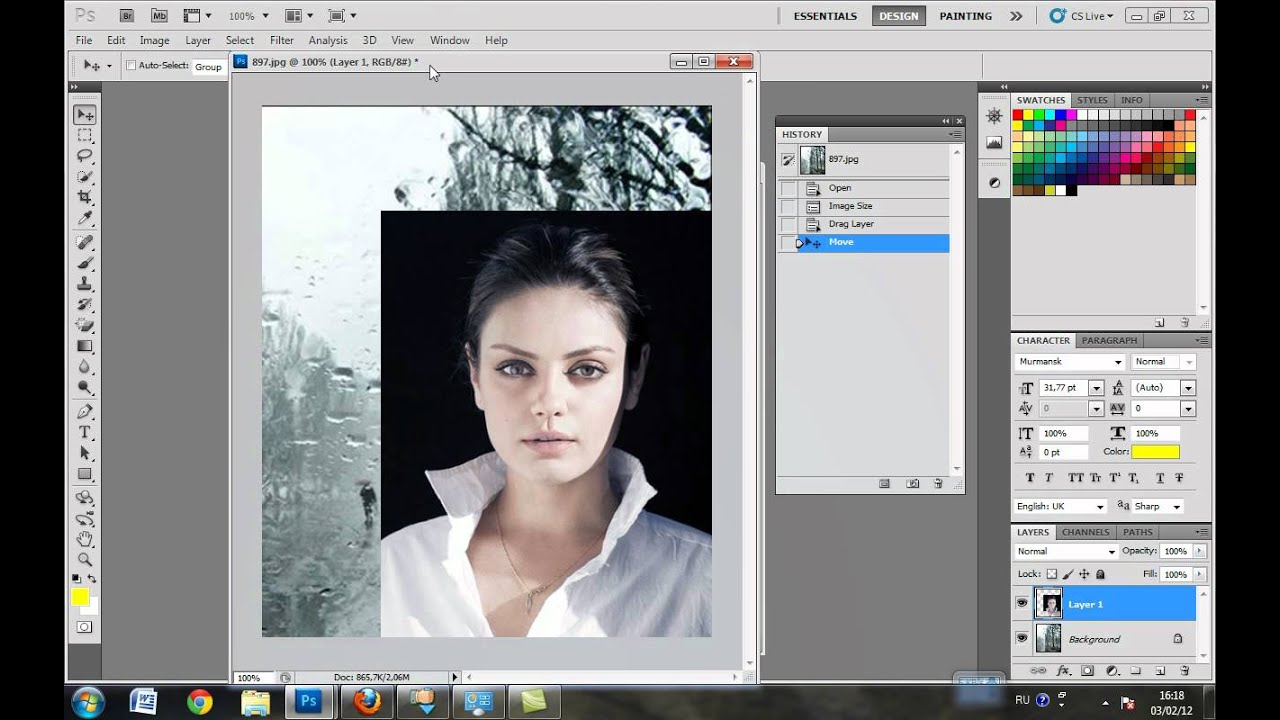
Task: Open the yellow text Color swatch
Action: pos(1155,452)
